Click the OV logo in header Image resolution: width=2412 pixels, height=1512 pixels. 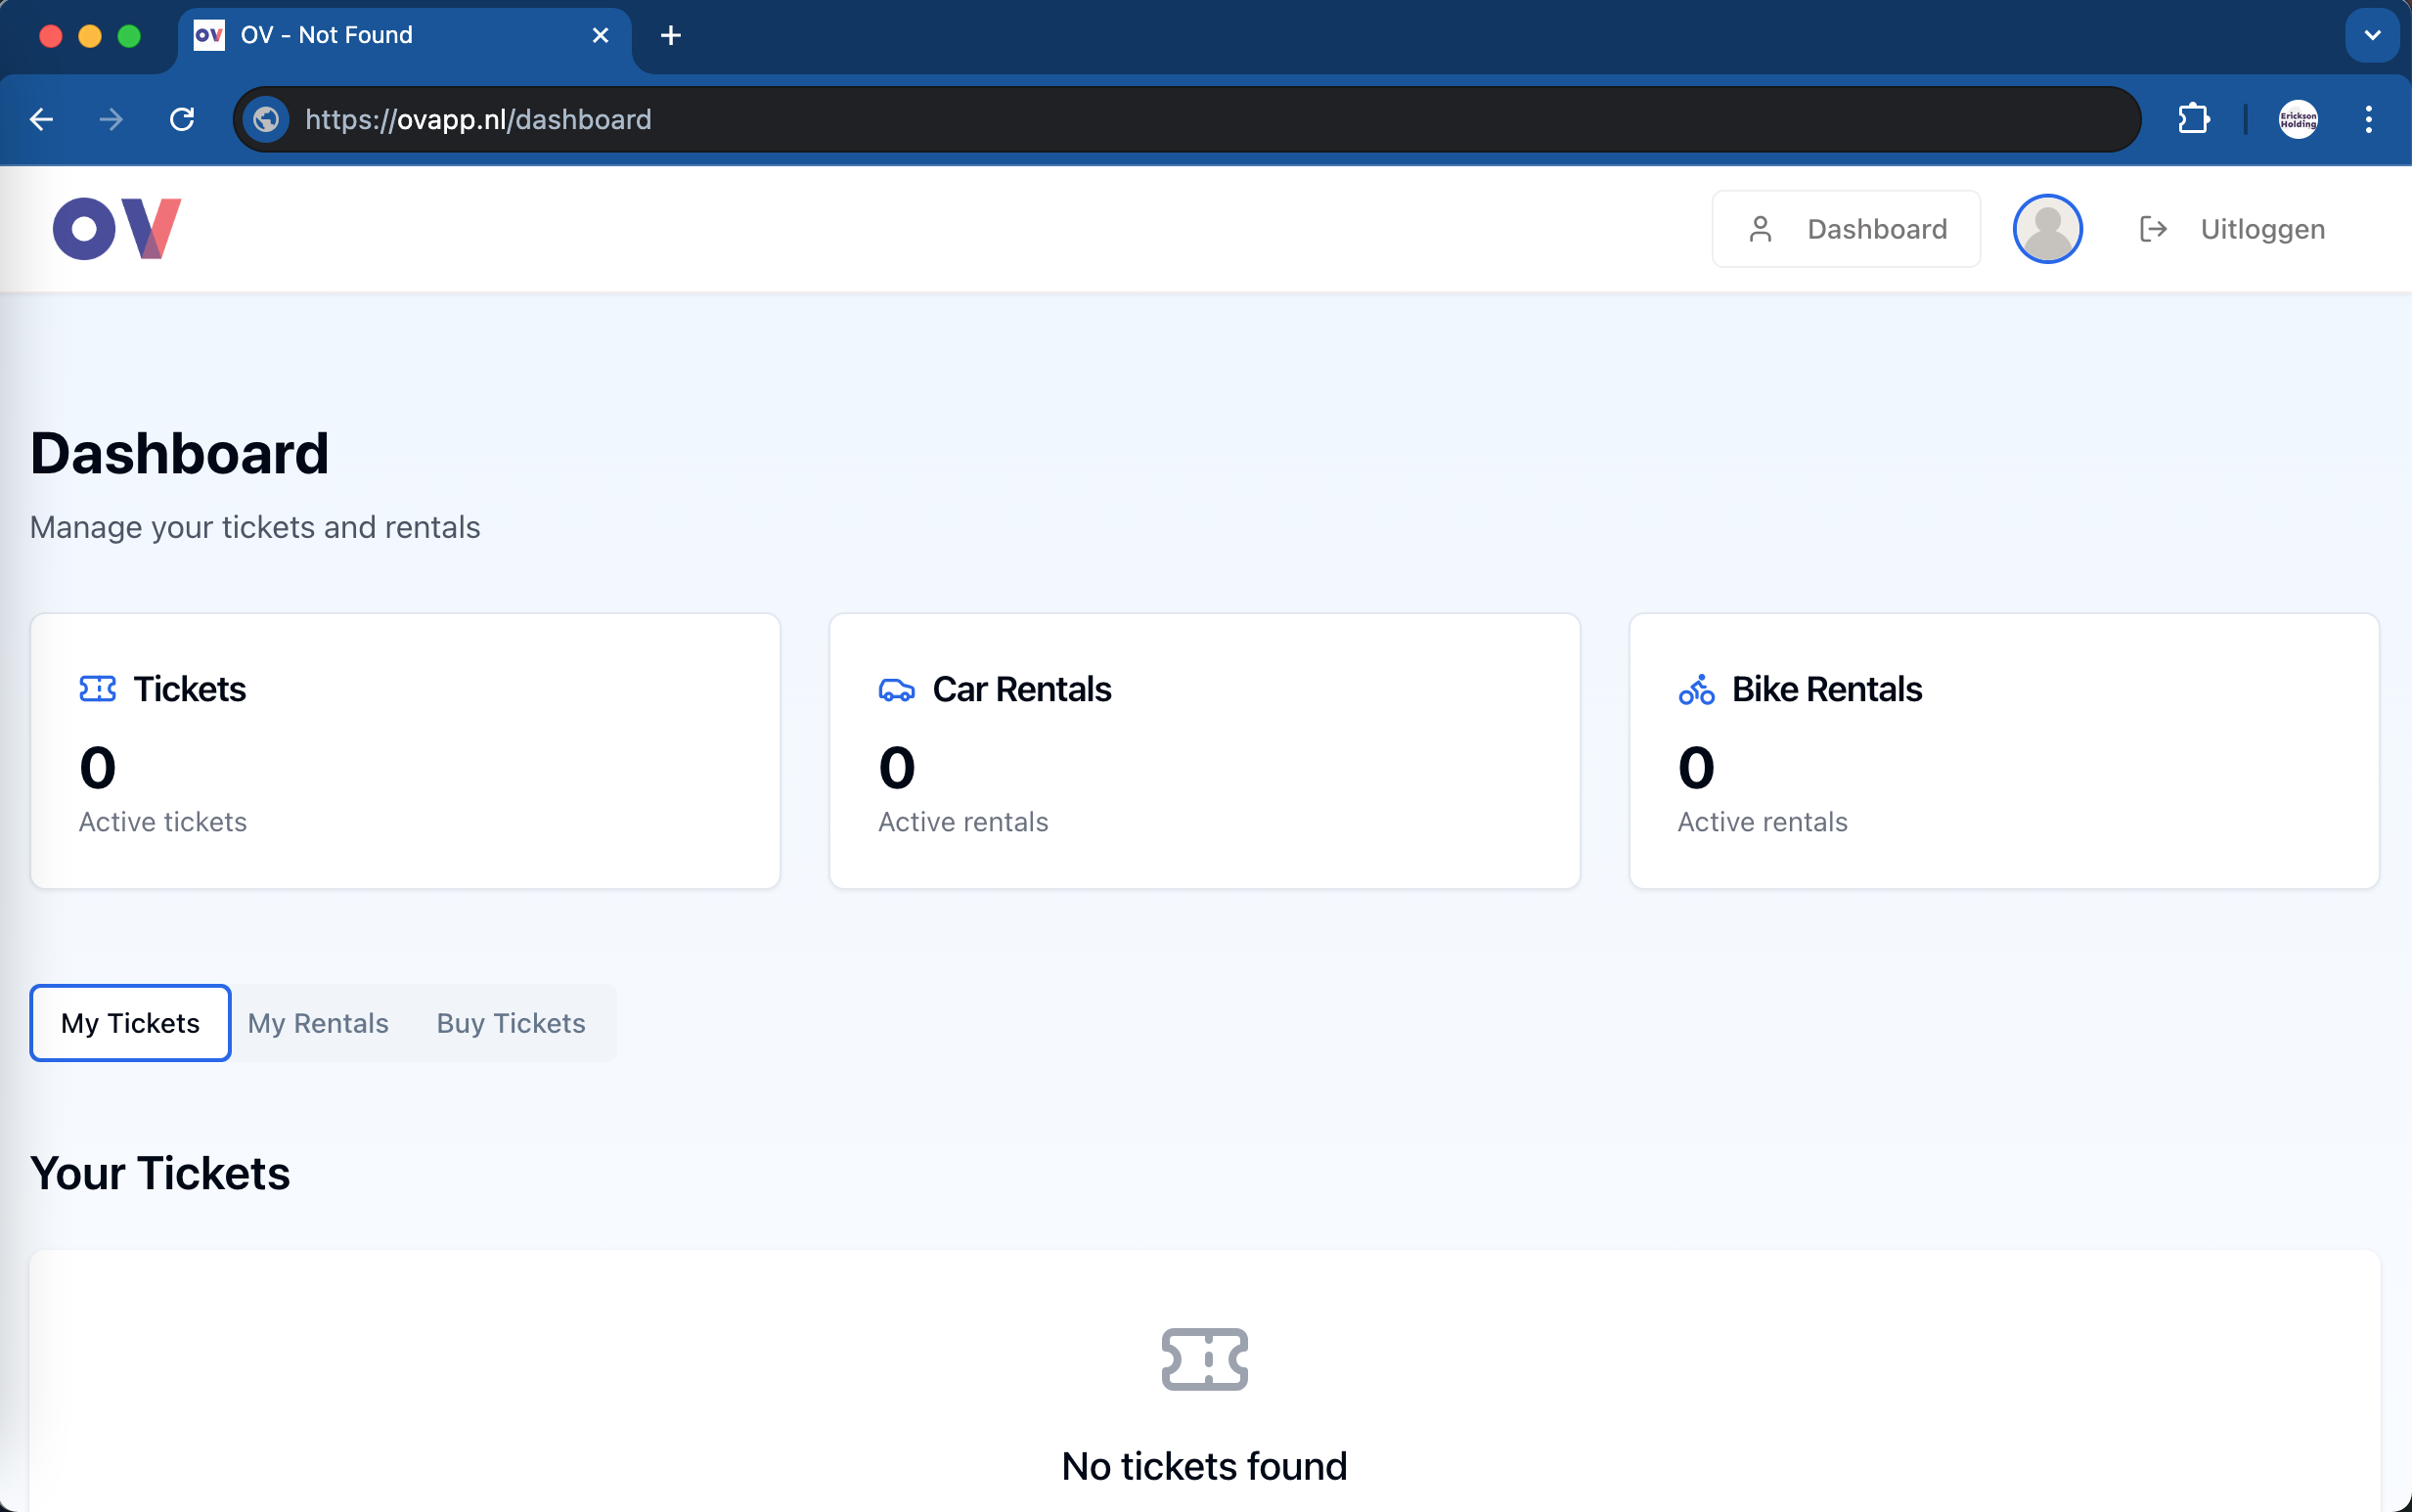(x=117, y=228)
